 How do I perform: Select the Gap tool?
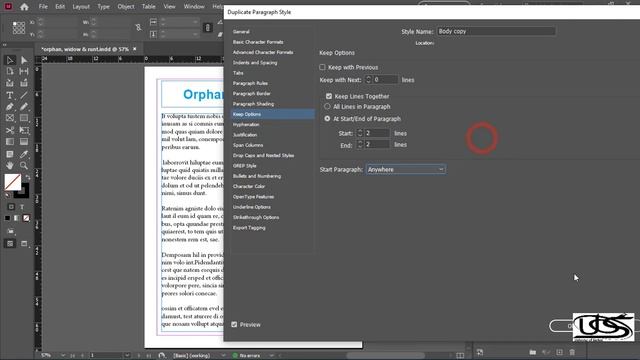[24, 71]
